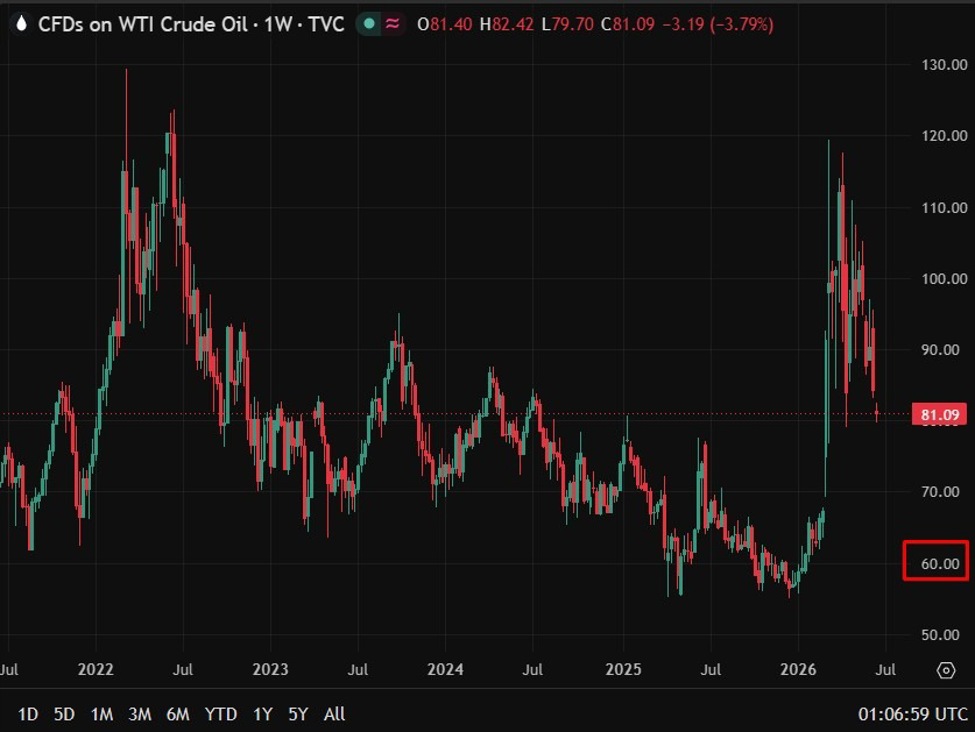The width and height of the screenshot is (975, 732).
Task: Click the 2024 label on time axis
Action: coord(445,669)
